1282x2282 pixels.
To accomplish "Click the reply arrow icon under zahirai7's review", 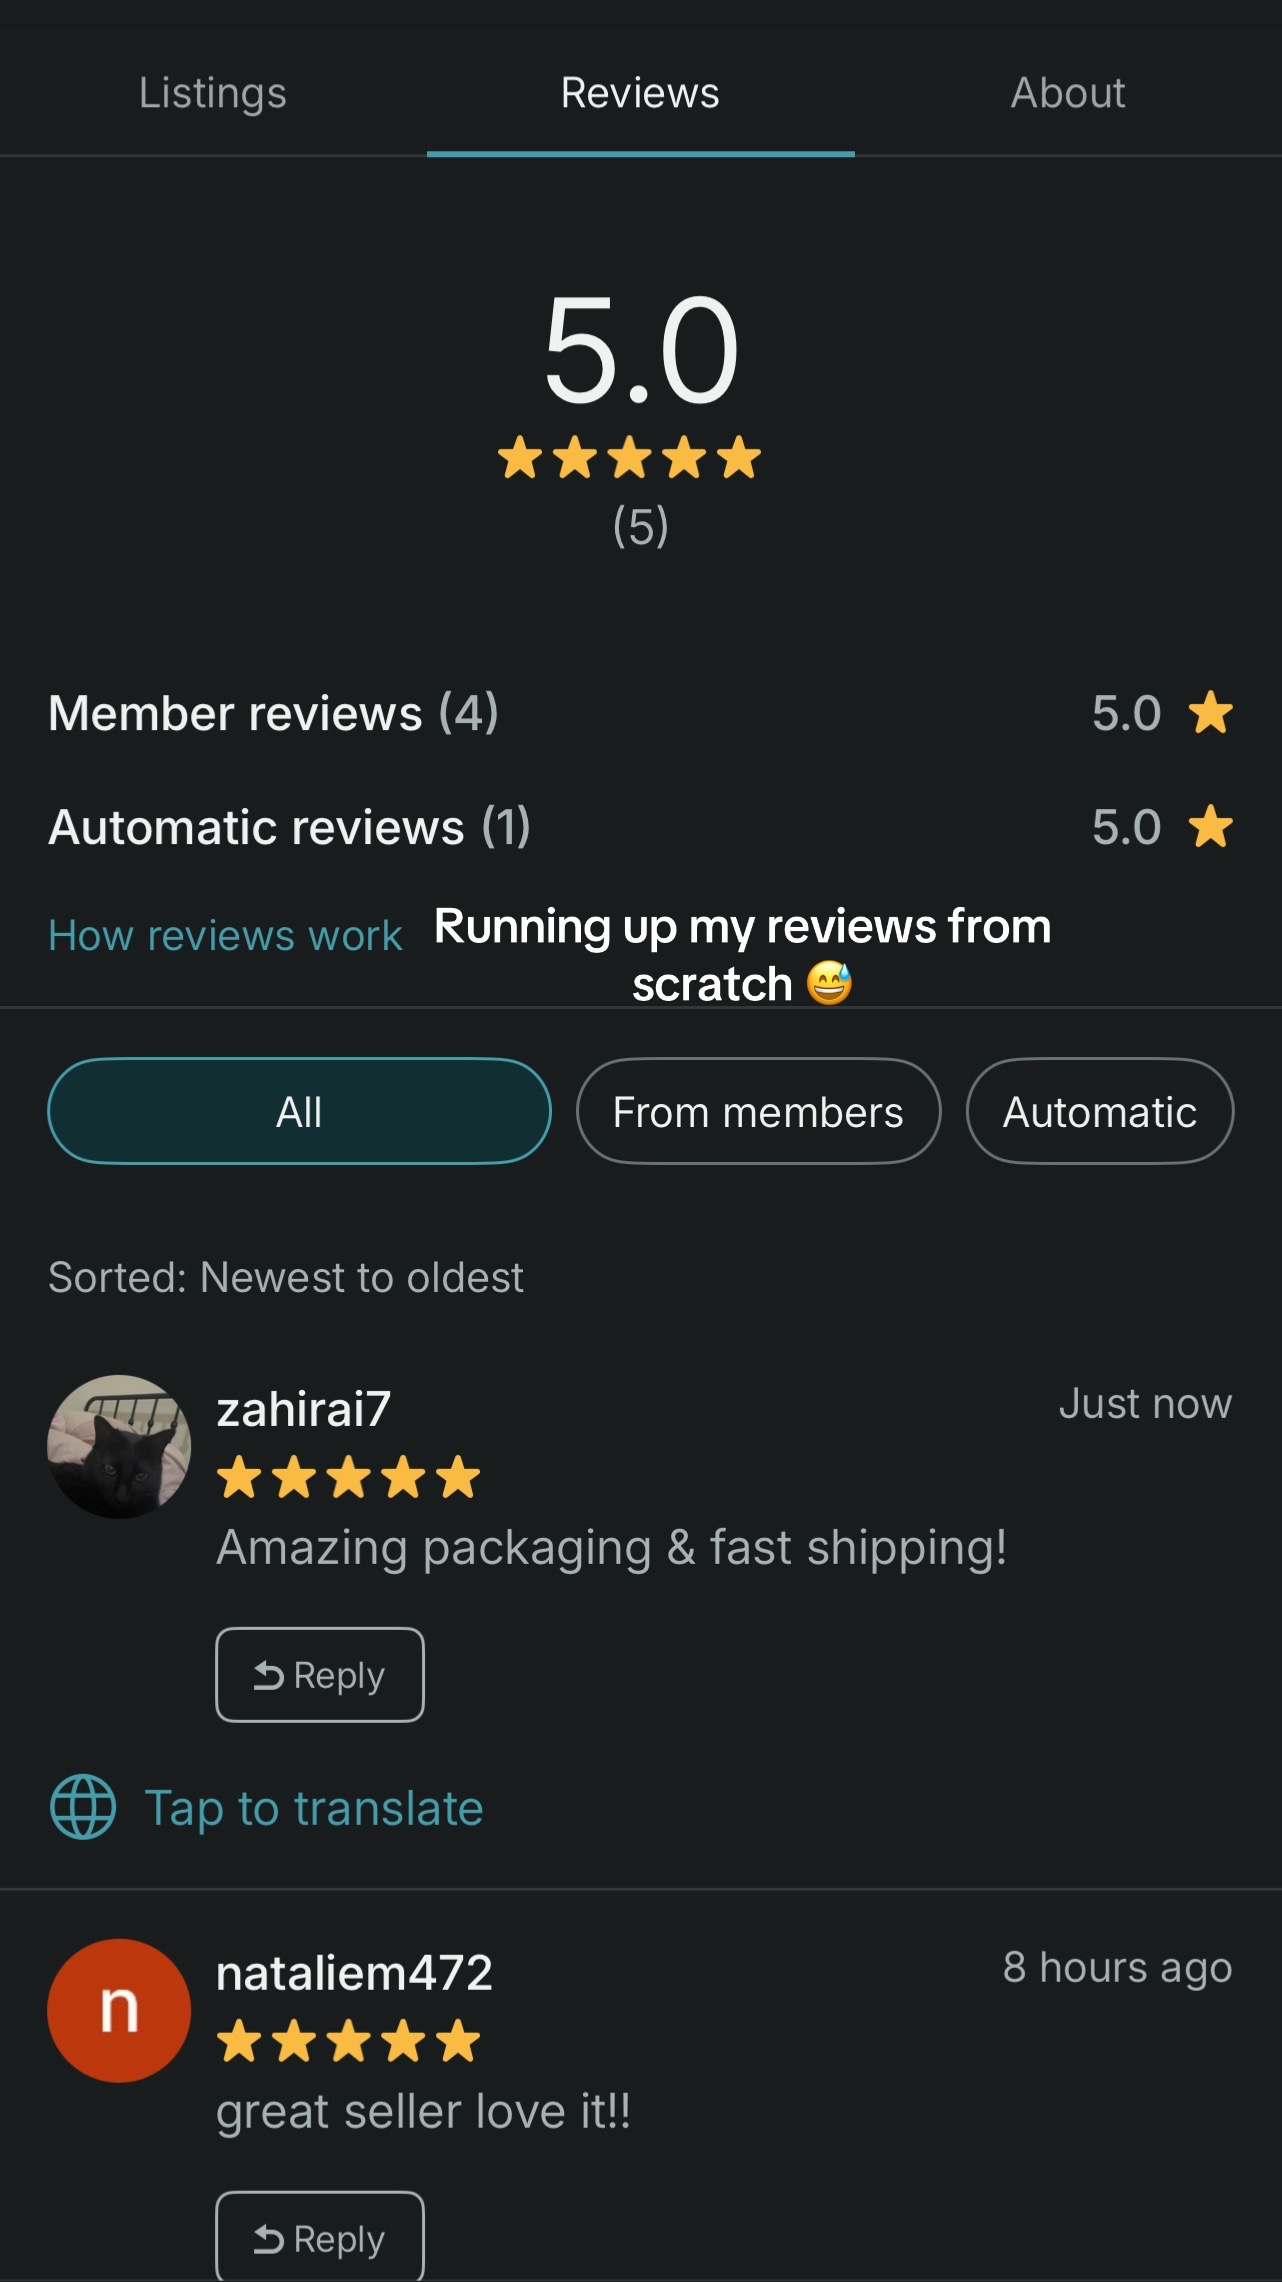I will tap(268, 1675).
